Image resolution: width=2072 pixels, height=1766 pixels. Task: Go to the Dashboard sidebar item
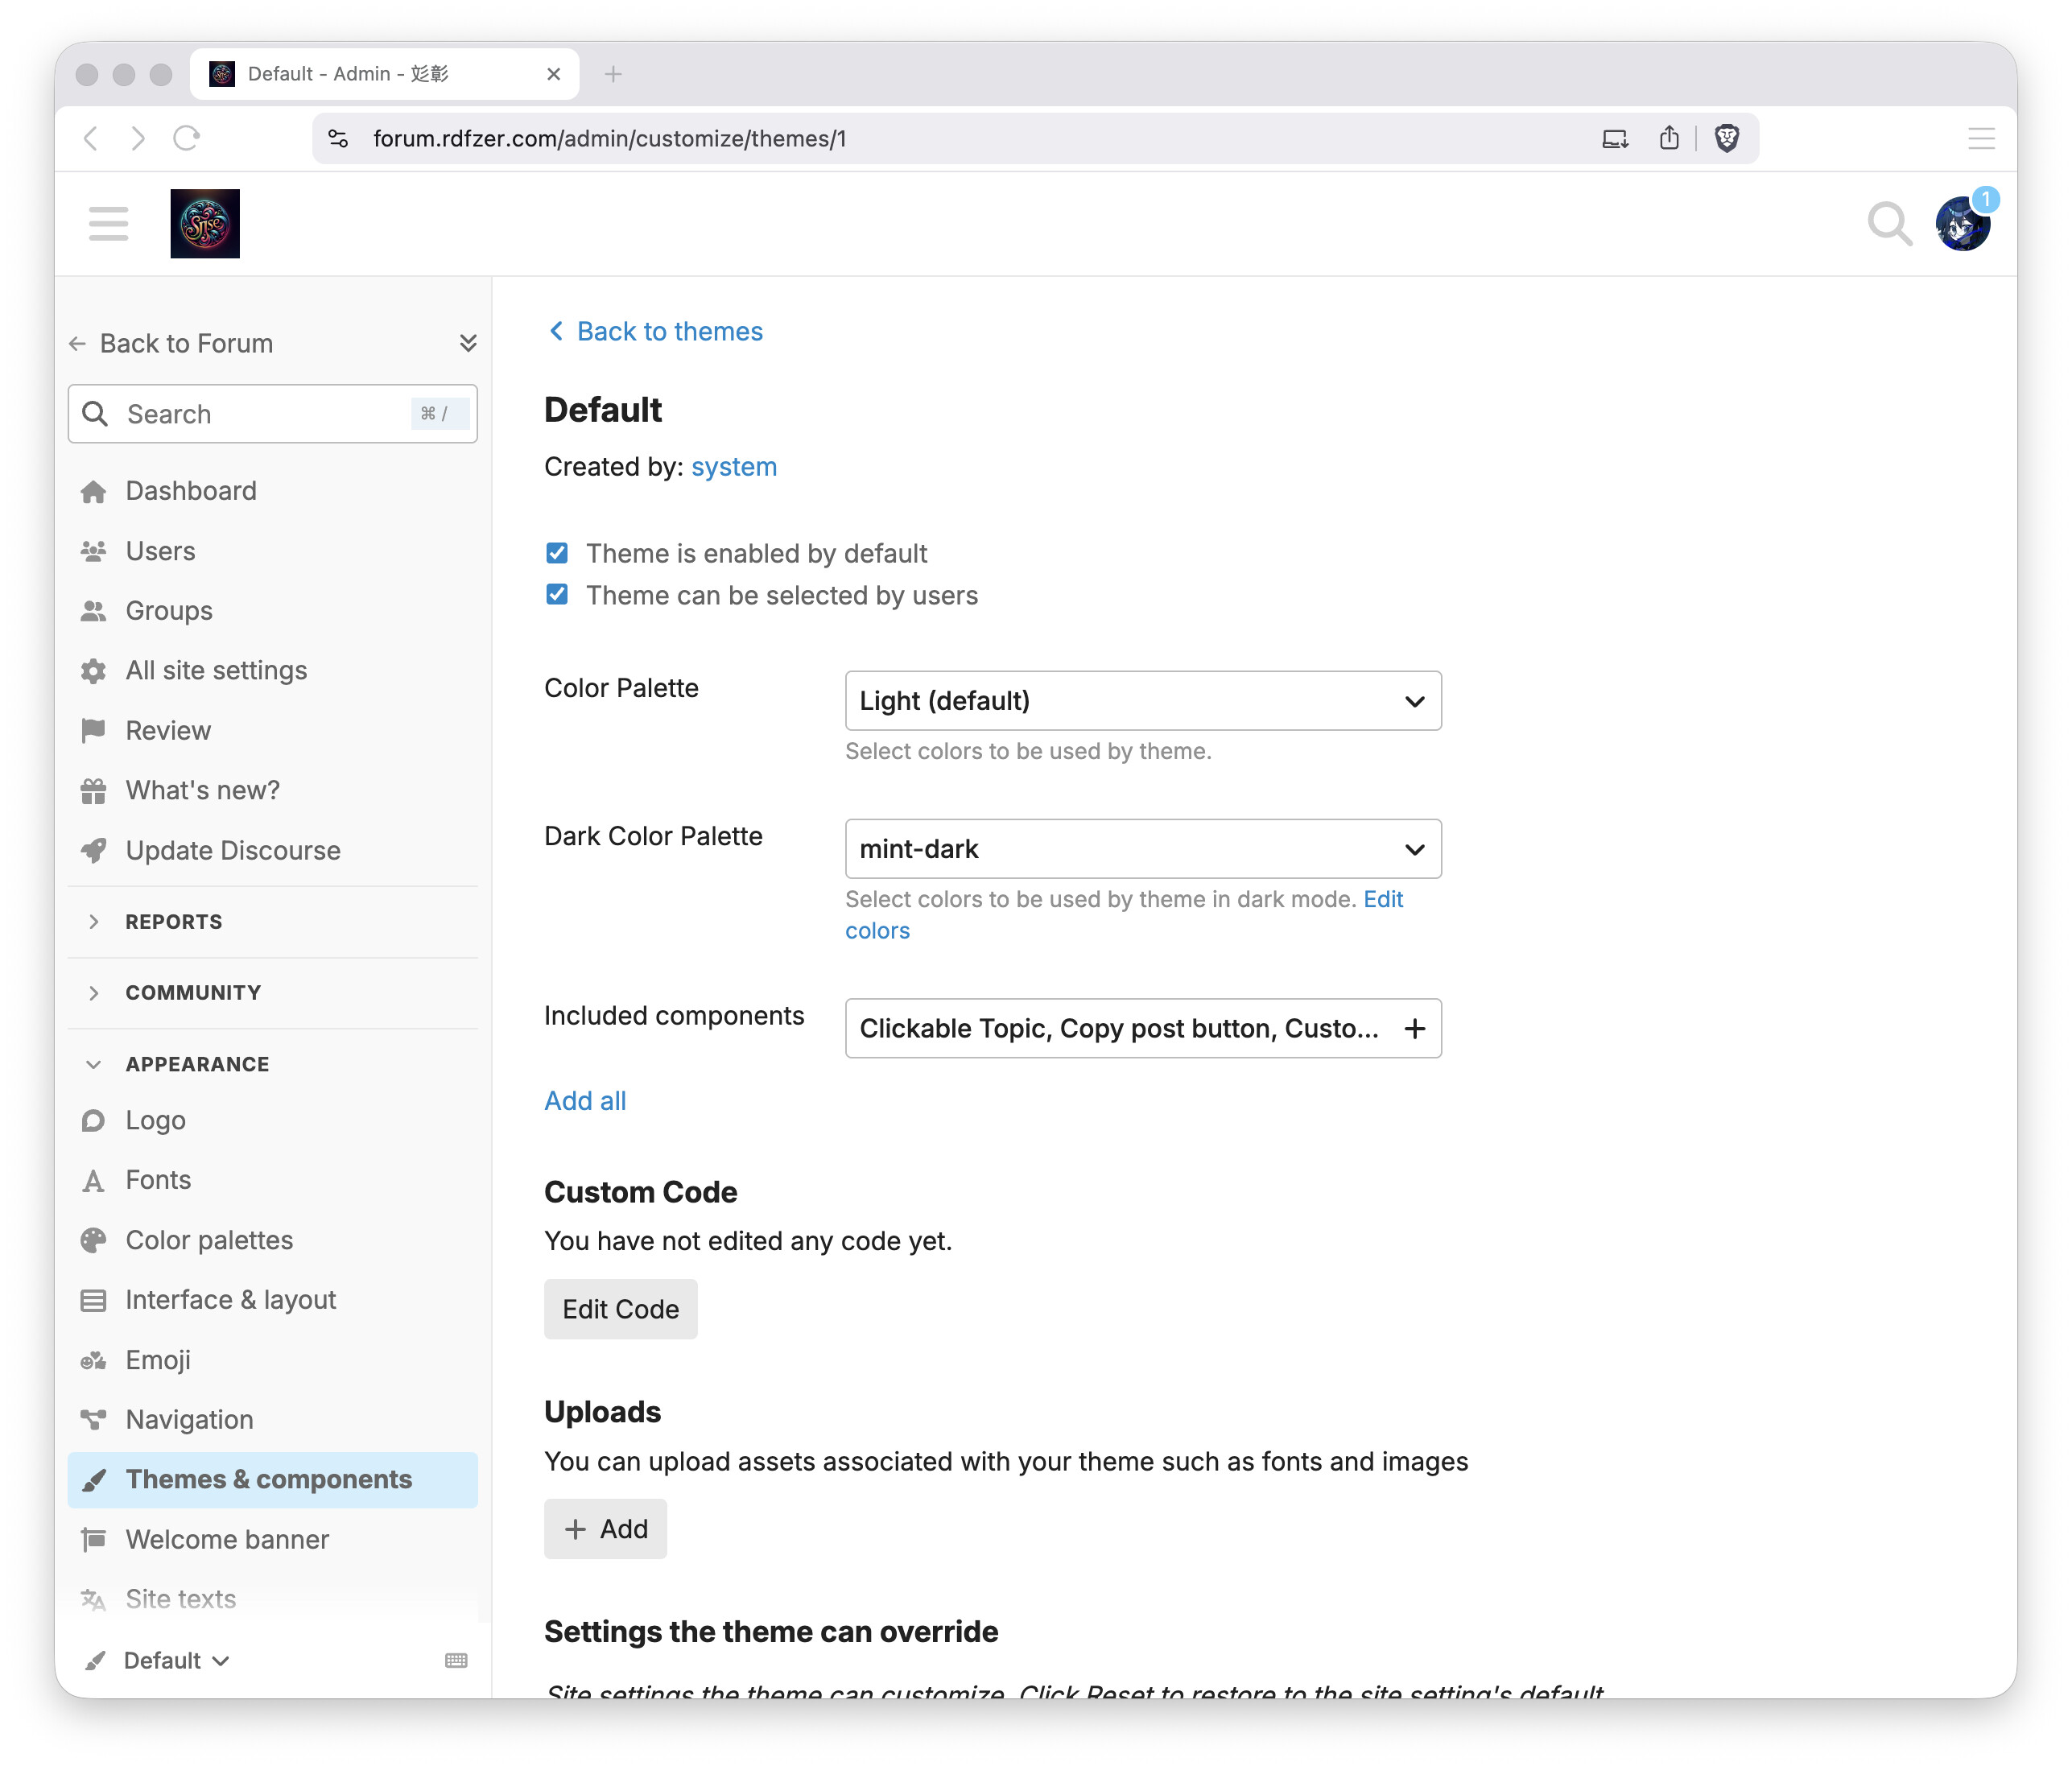click(x=191, y=491)
